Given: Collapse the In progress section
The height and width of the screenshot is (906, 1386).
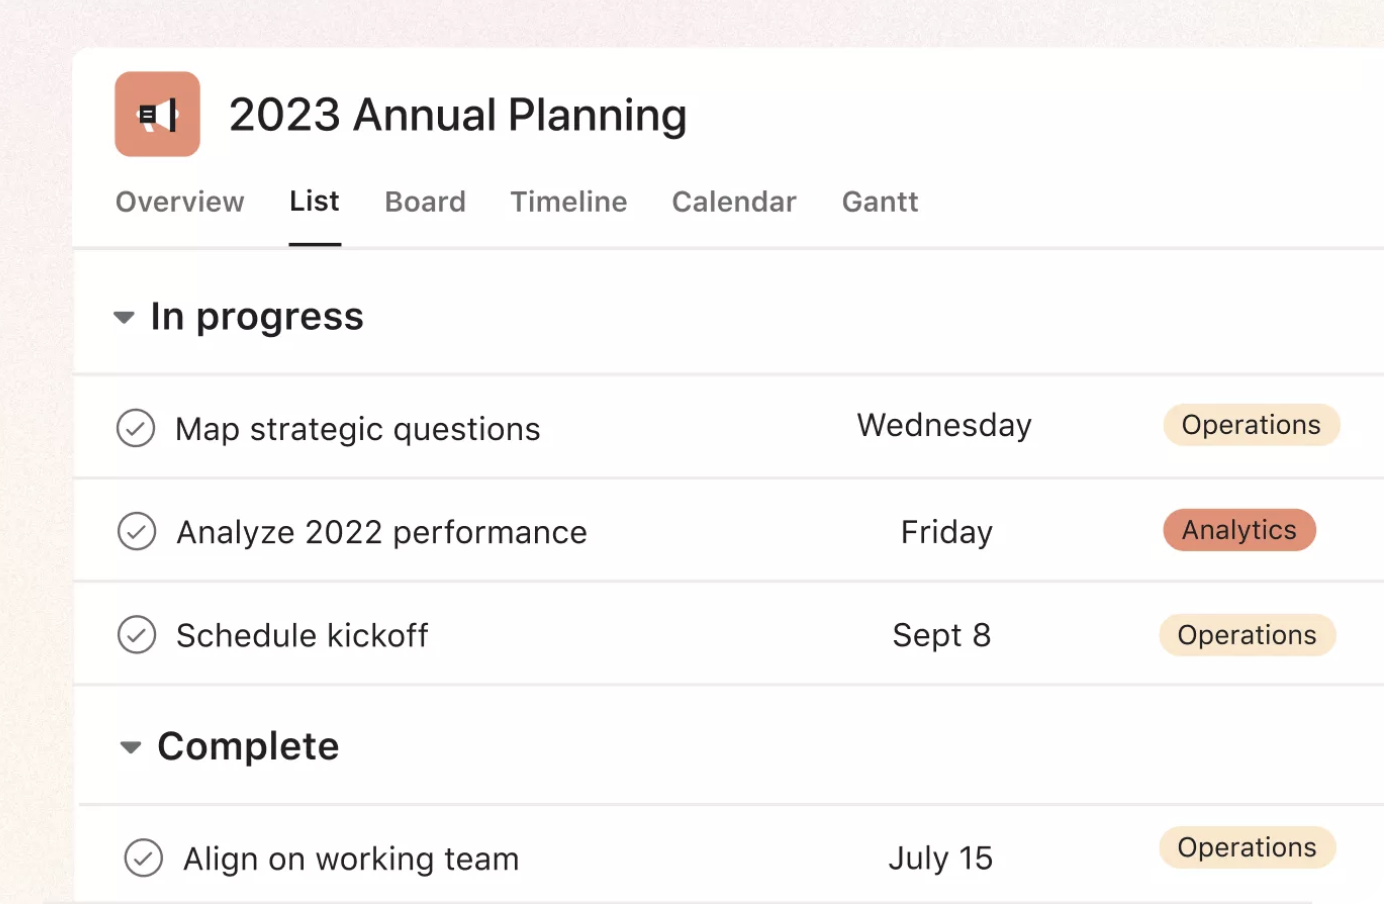Looking at the screenshot, I should (124, 318).
